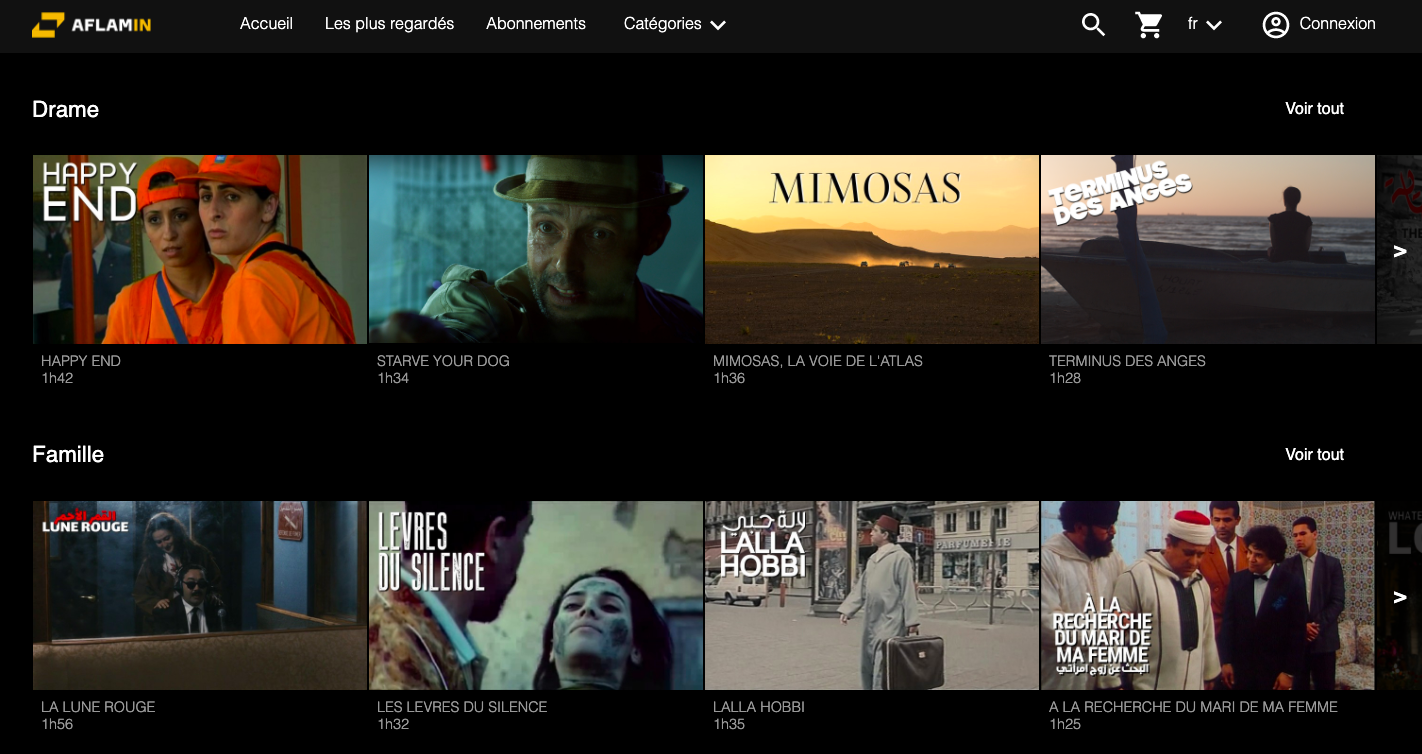This screenshot has height=754, width=1422.
Task: Click the Drame section heading
Action: click(65, 109)
